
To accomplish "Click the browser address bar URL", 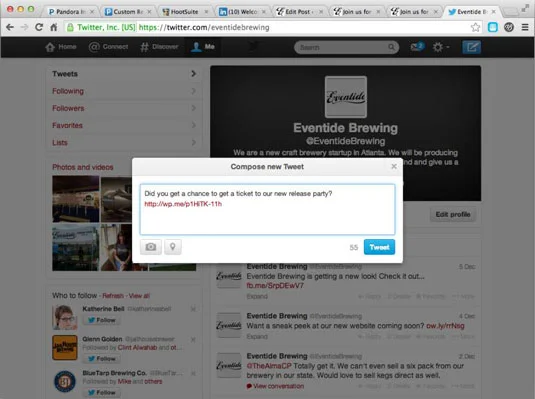I will 204,27.
